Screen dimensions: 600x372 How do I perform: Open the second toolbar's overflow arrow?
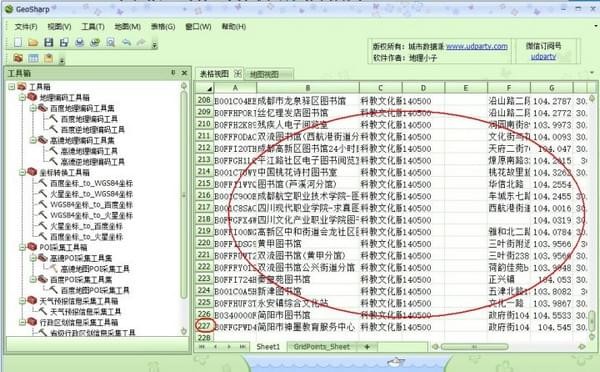[x=62, y=60]
